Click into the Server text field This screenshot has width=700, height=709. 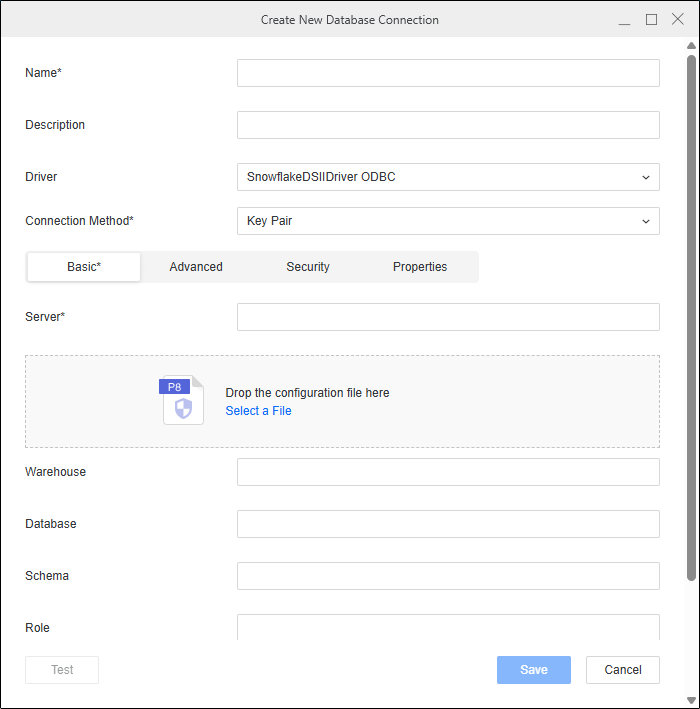448,317
